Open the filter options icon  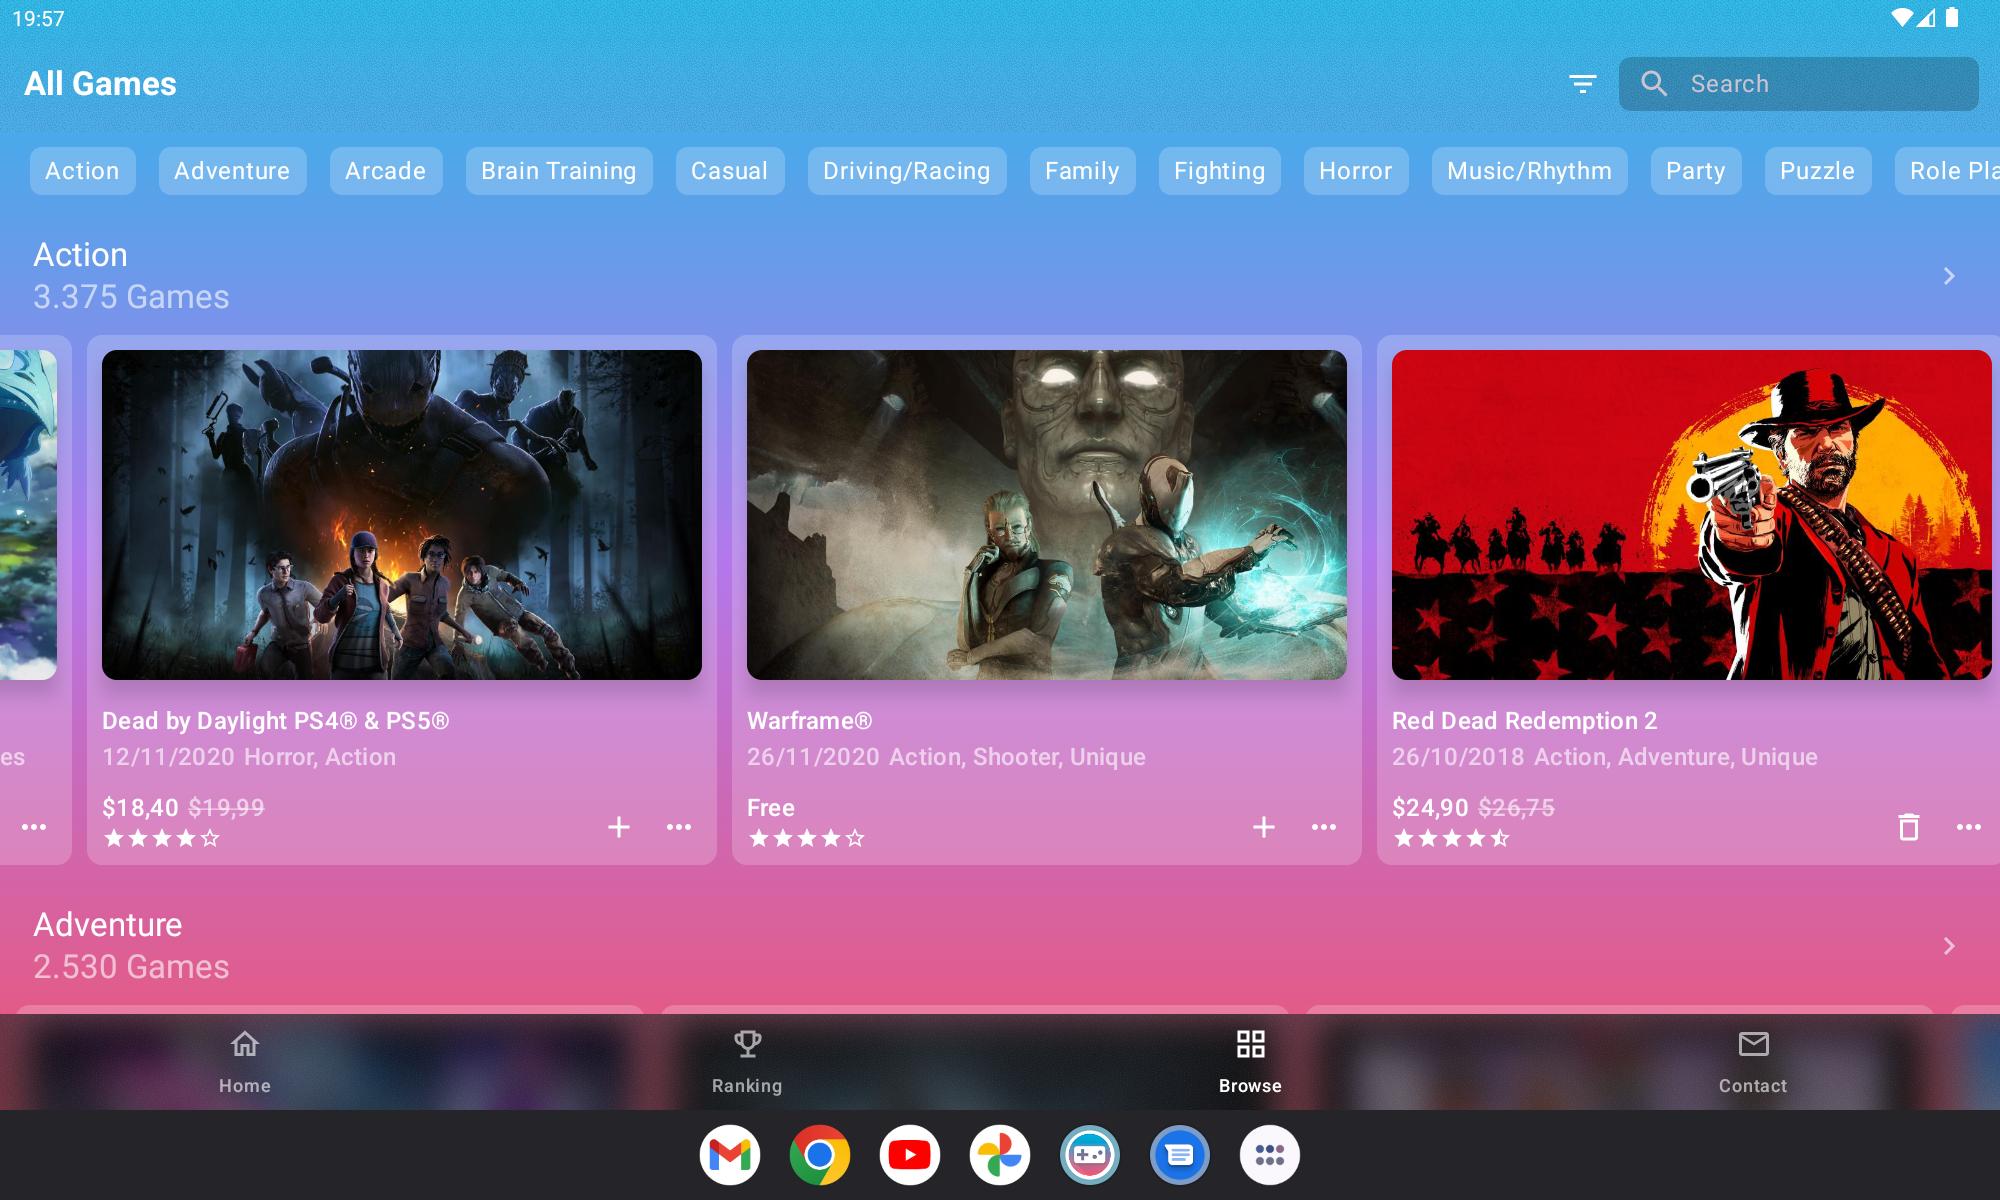pos(1582,84)
